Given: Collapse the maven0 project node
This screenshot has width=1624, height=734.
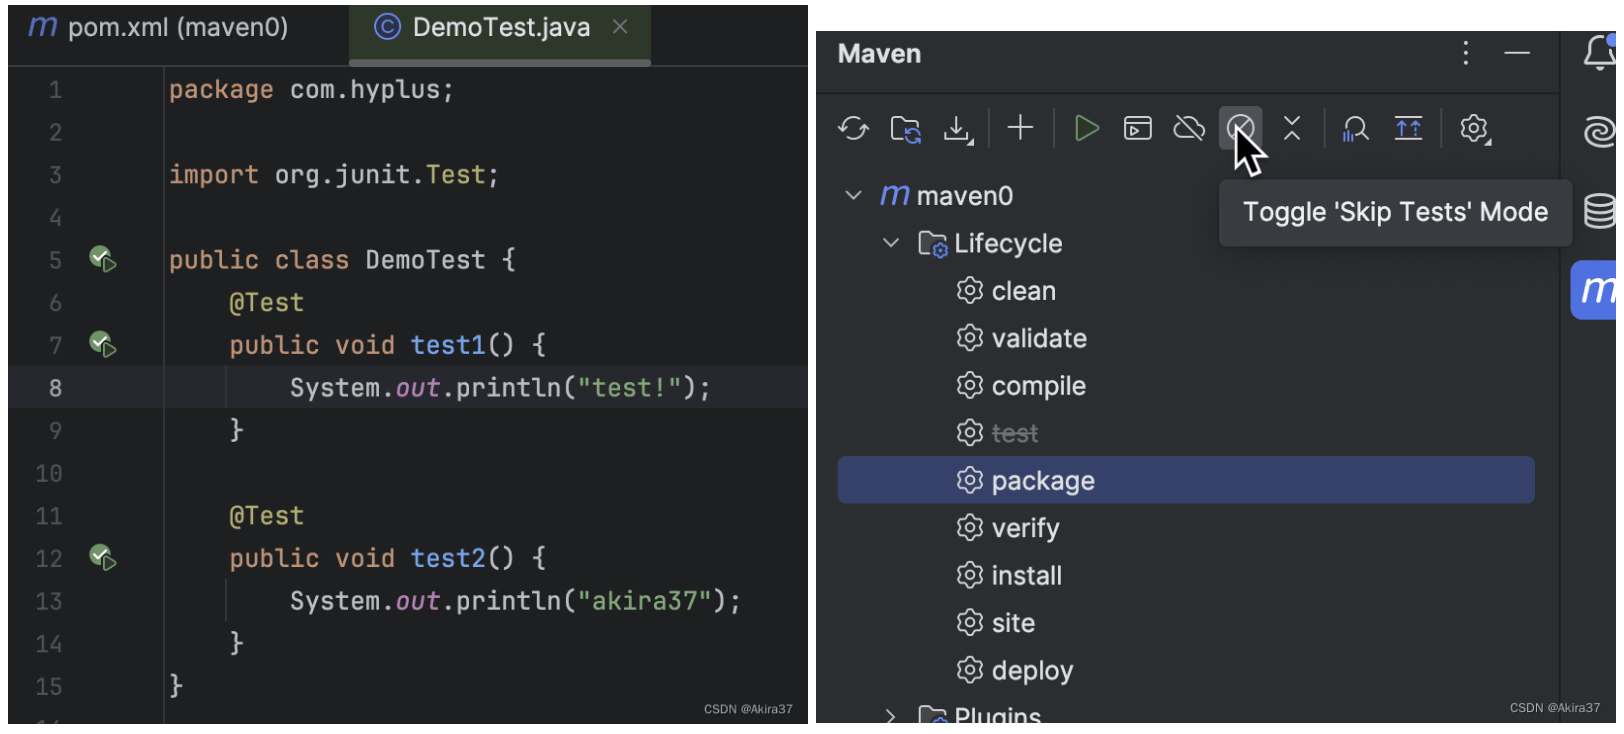Looking at the screenshot, I should click(x=853, y=195).
